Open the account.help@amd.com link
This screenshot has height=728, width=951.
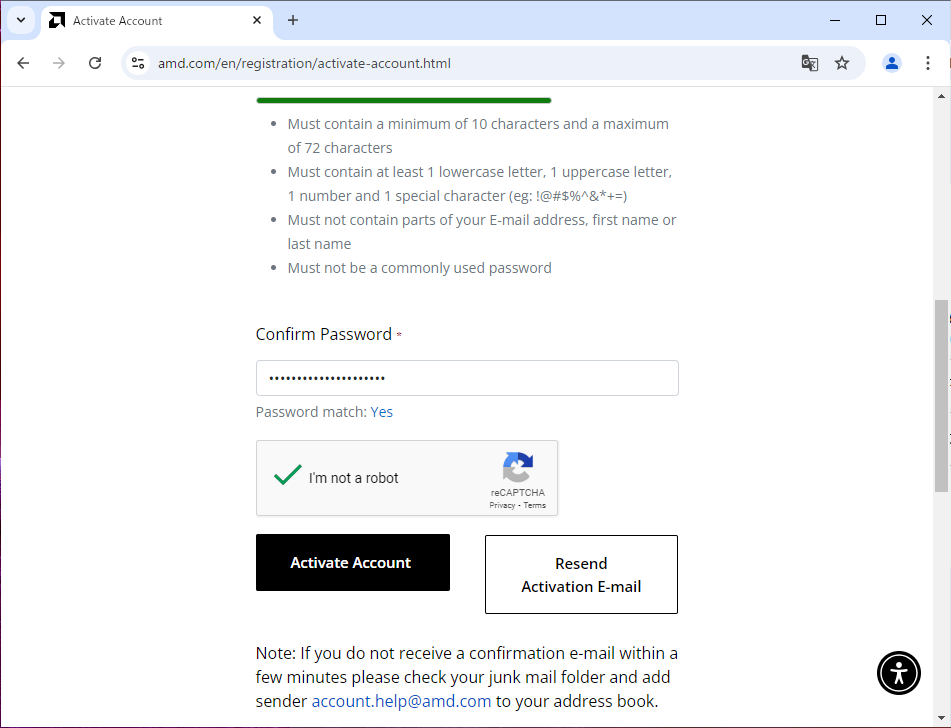click(402, 701)
